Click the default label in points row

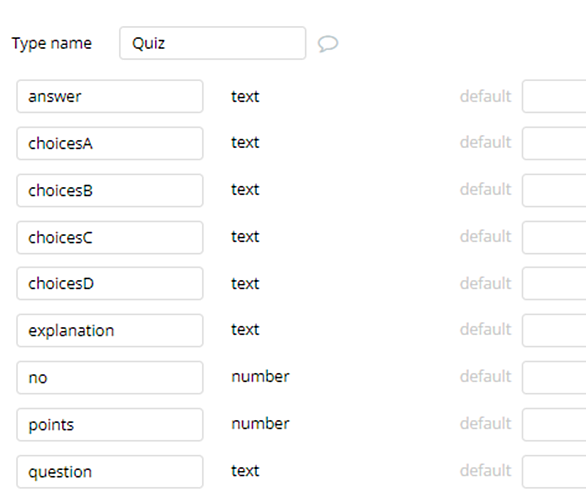click(x=485, y=423)
